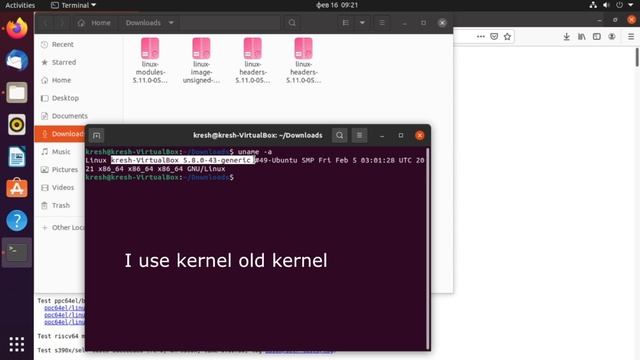Select the linux-modules-5.11.0 package file

(150, 60)
